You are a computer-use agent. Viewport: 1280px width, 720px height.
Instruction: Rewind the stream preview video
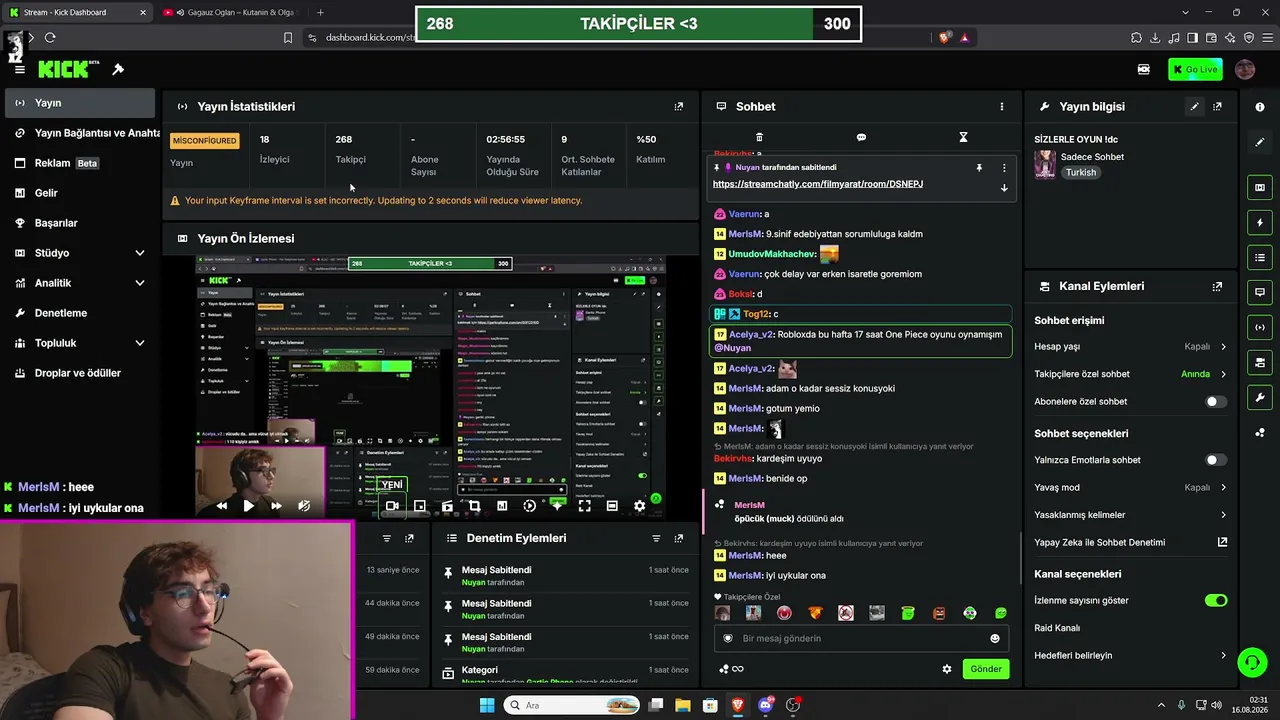pyautogui.click(x=221, y=506)
